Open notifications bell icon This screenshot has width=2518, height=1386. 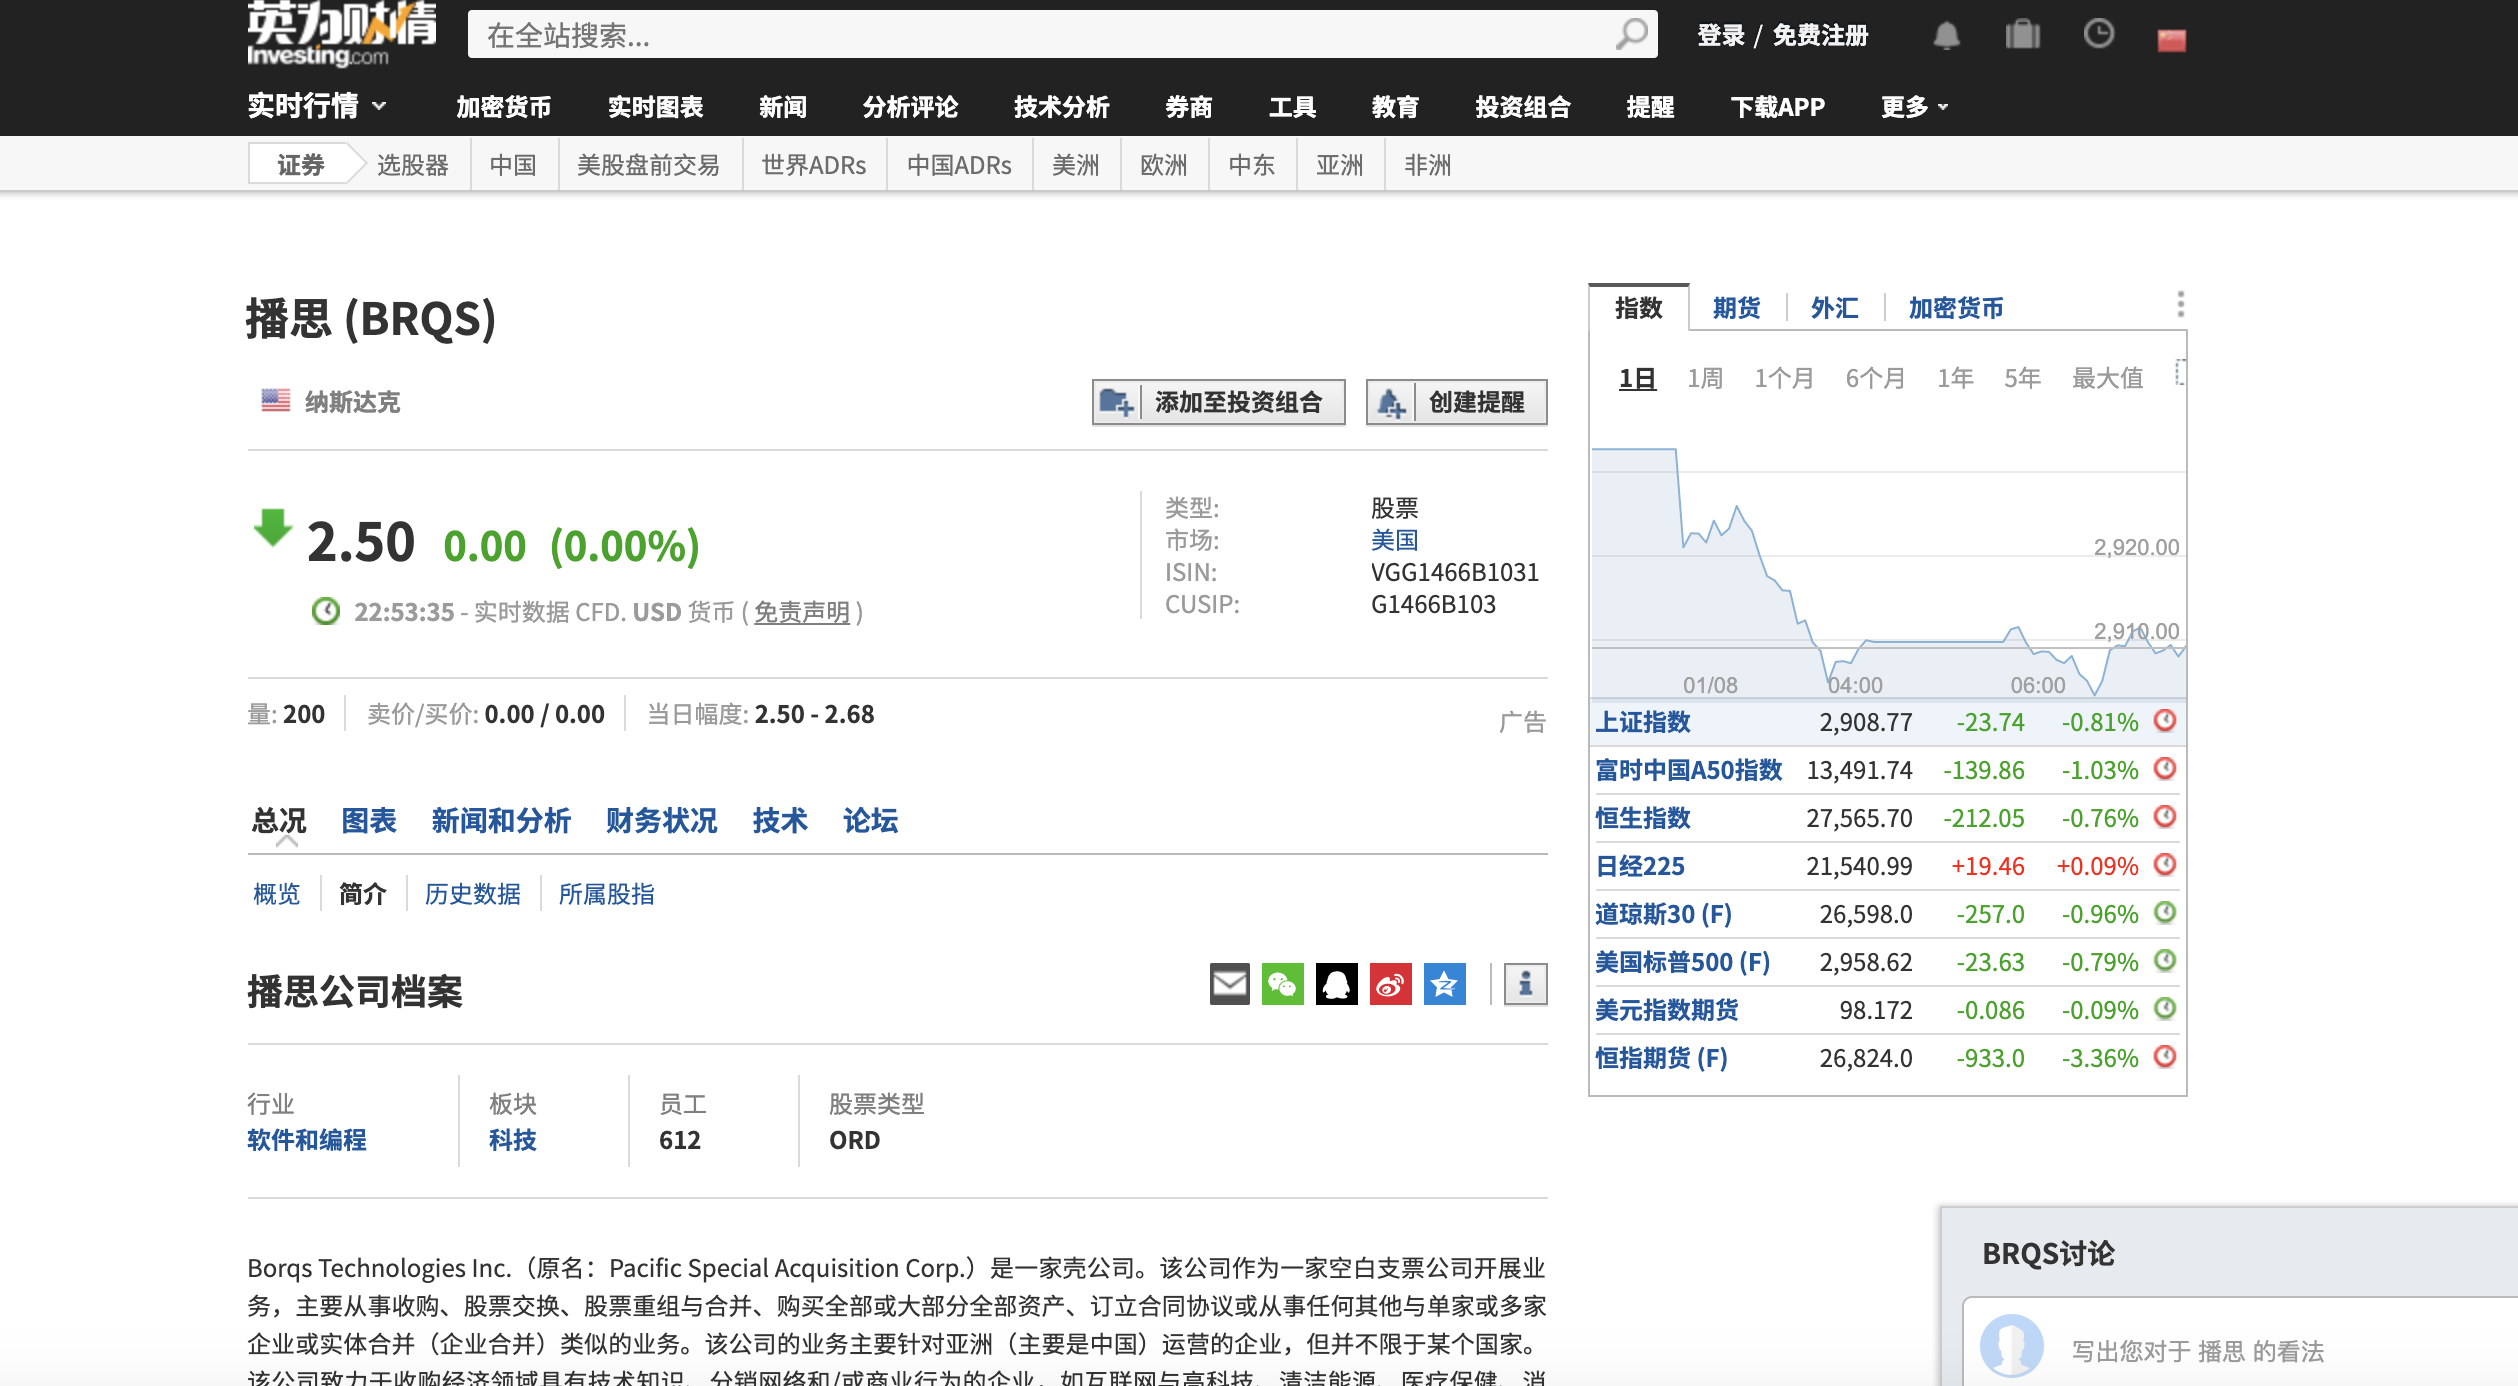(x=1946, y=36)
